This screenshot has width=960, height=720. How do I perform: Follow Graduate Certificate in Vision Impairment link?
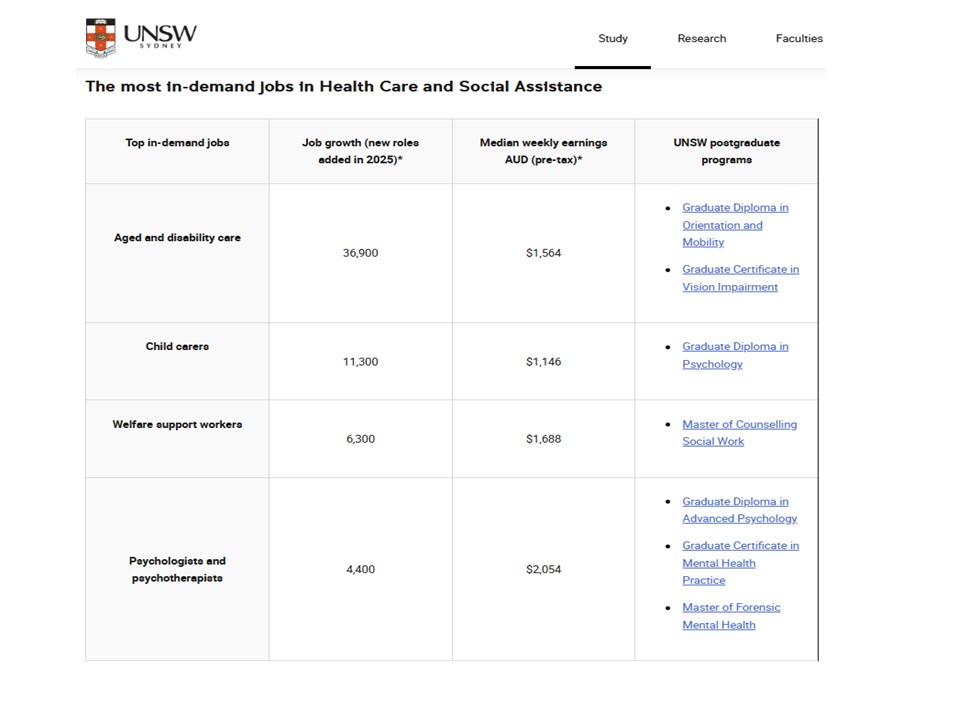point(739,278)
